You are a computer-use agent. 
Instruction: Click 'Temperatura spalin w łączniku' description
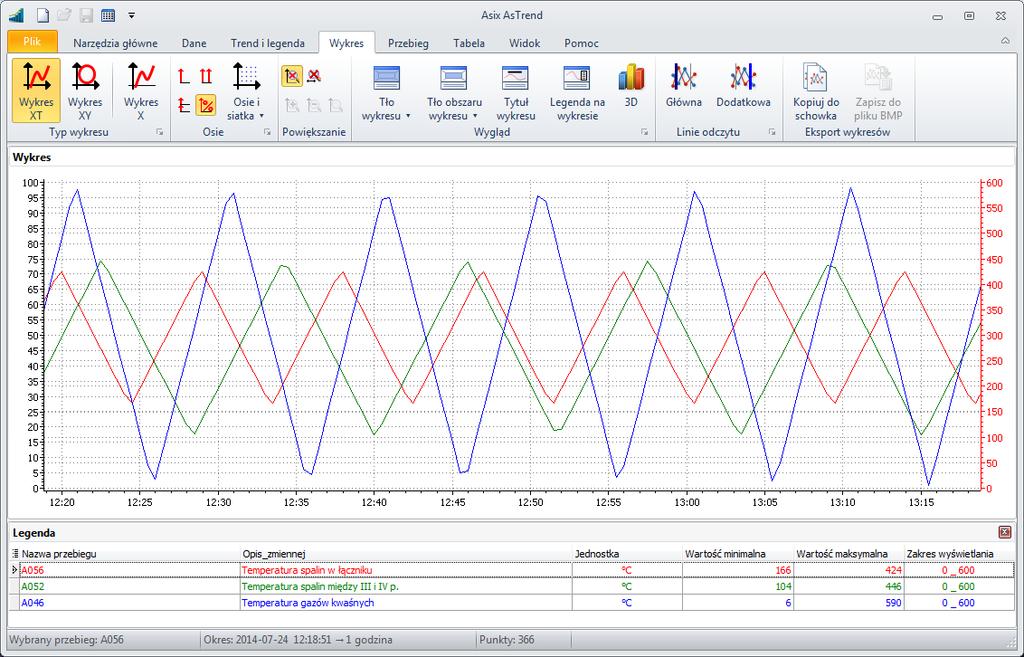point(307,570)
